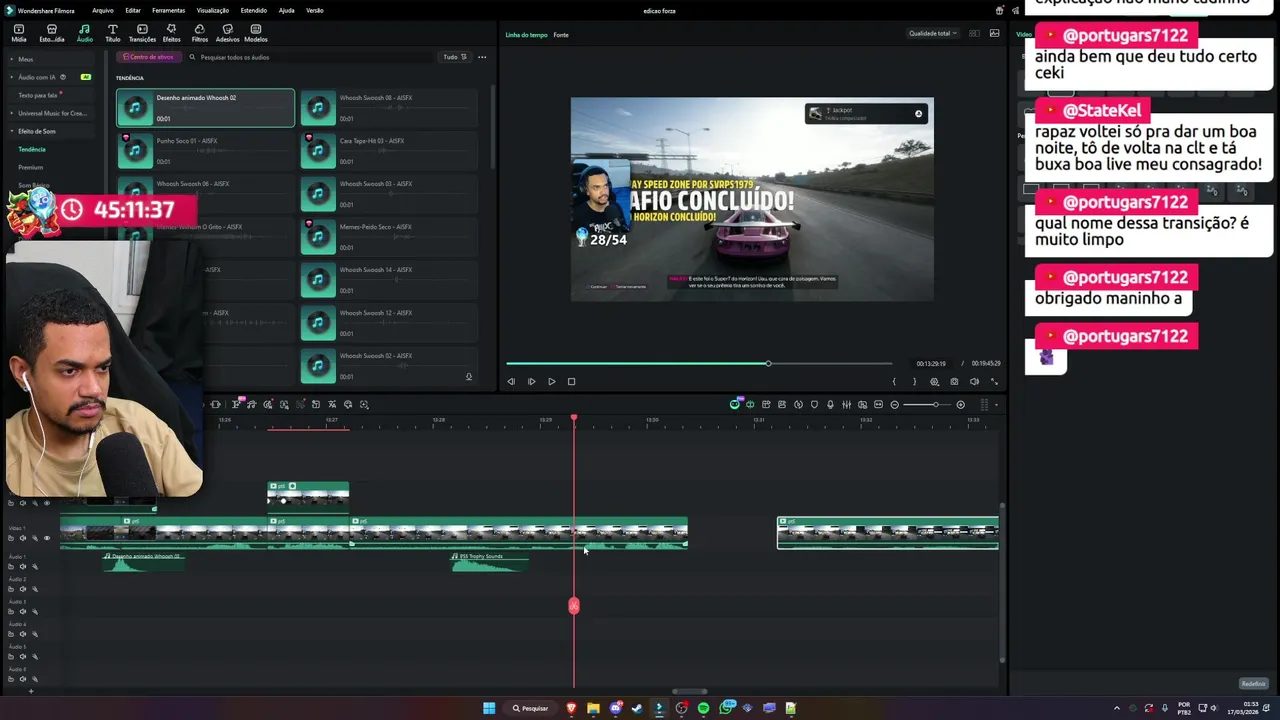The height and width of the screenshot is (720, 1280).
Task: Click the Centro de ativos button
Action: (148, 57)
